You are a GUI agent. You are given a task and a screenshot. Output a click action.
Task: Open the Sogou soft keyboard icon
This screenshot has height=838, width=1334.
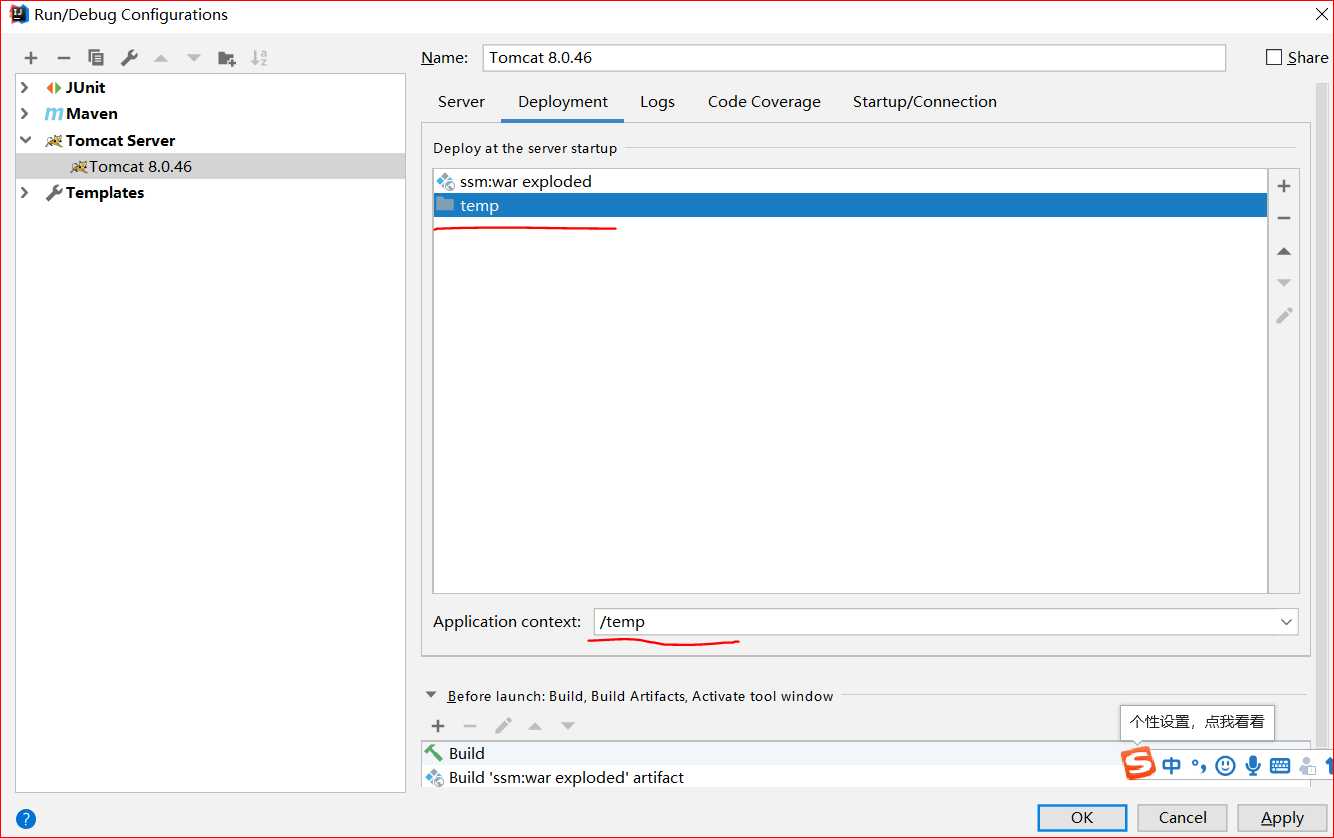tap(1280, 766)
